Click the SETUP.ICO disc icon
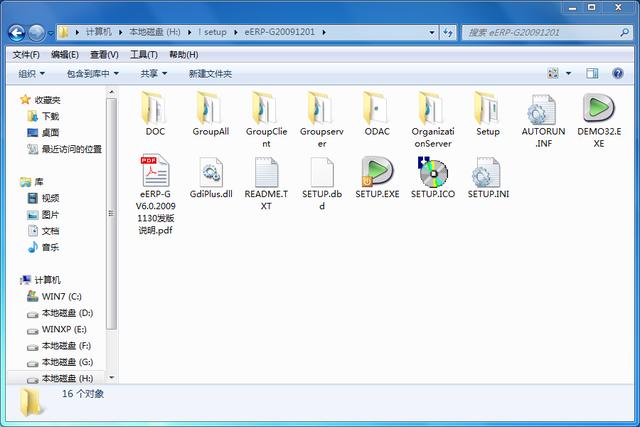 coord(432,173)
